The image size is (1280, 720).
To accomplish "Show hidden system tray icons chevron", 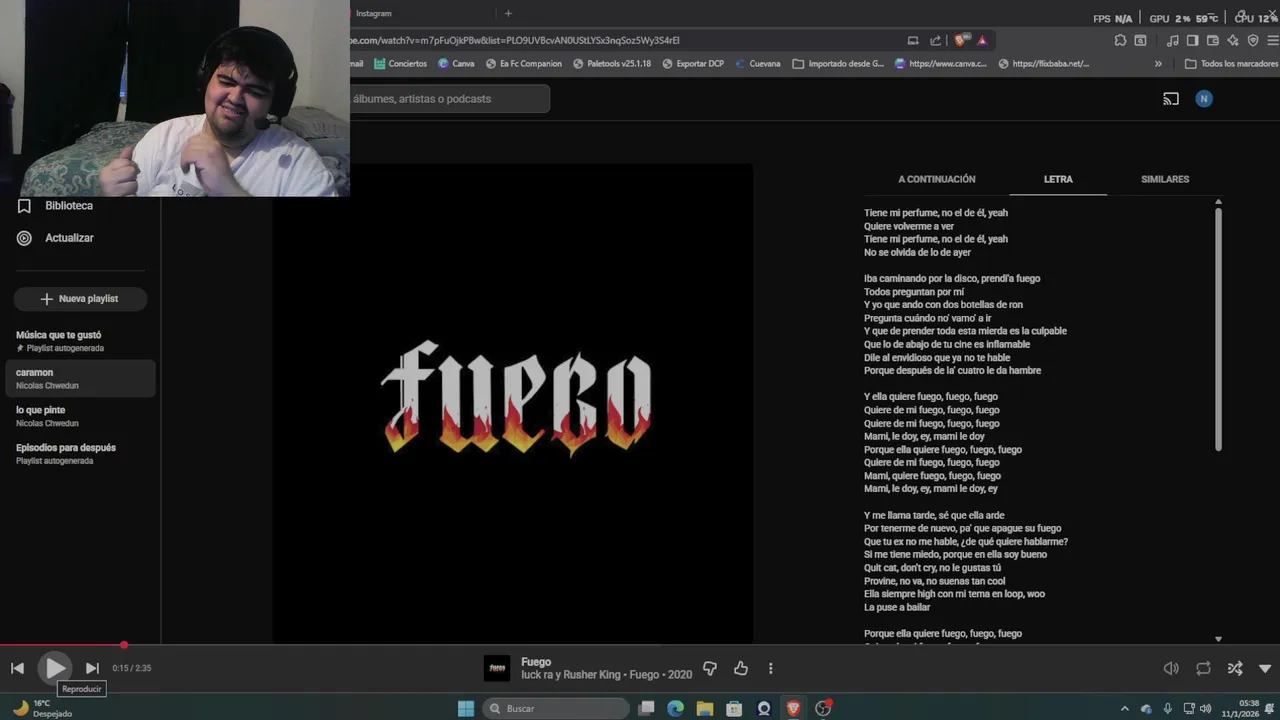I will (x=1125, y=708).
